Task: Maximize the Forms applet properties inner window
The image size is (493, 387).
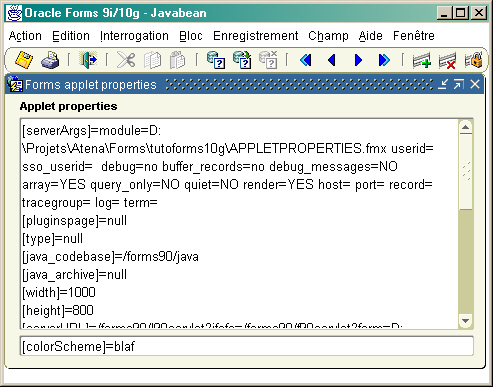Action: 459,84
